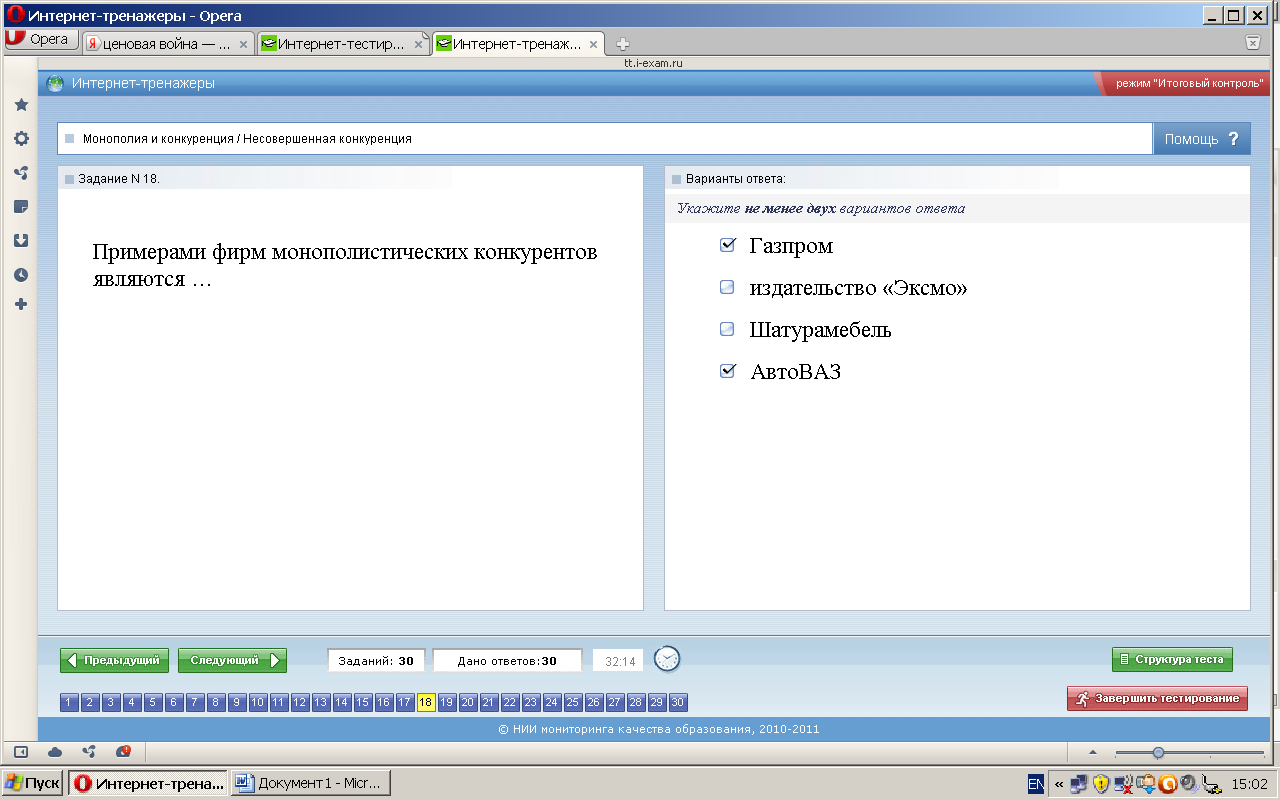Open Downloads panel in sidebar

[x=21, y=241]
